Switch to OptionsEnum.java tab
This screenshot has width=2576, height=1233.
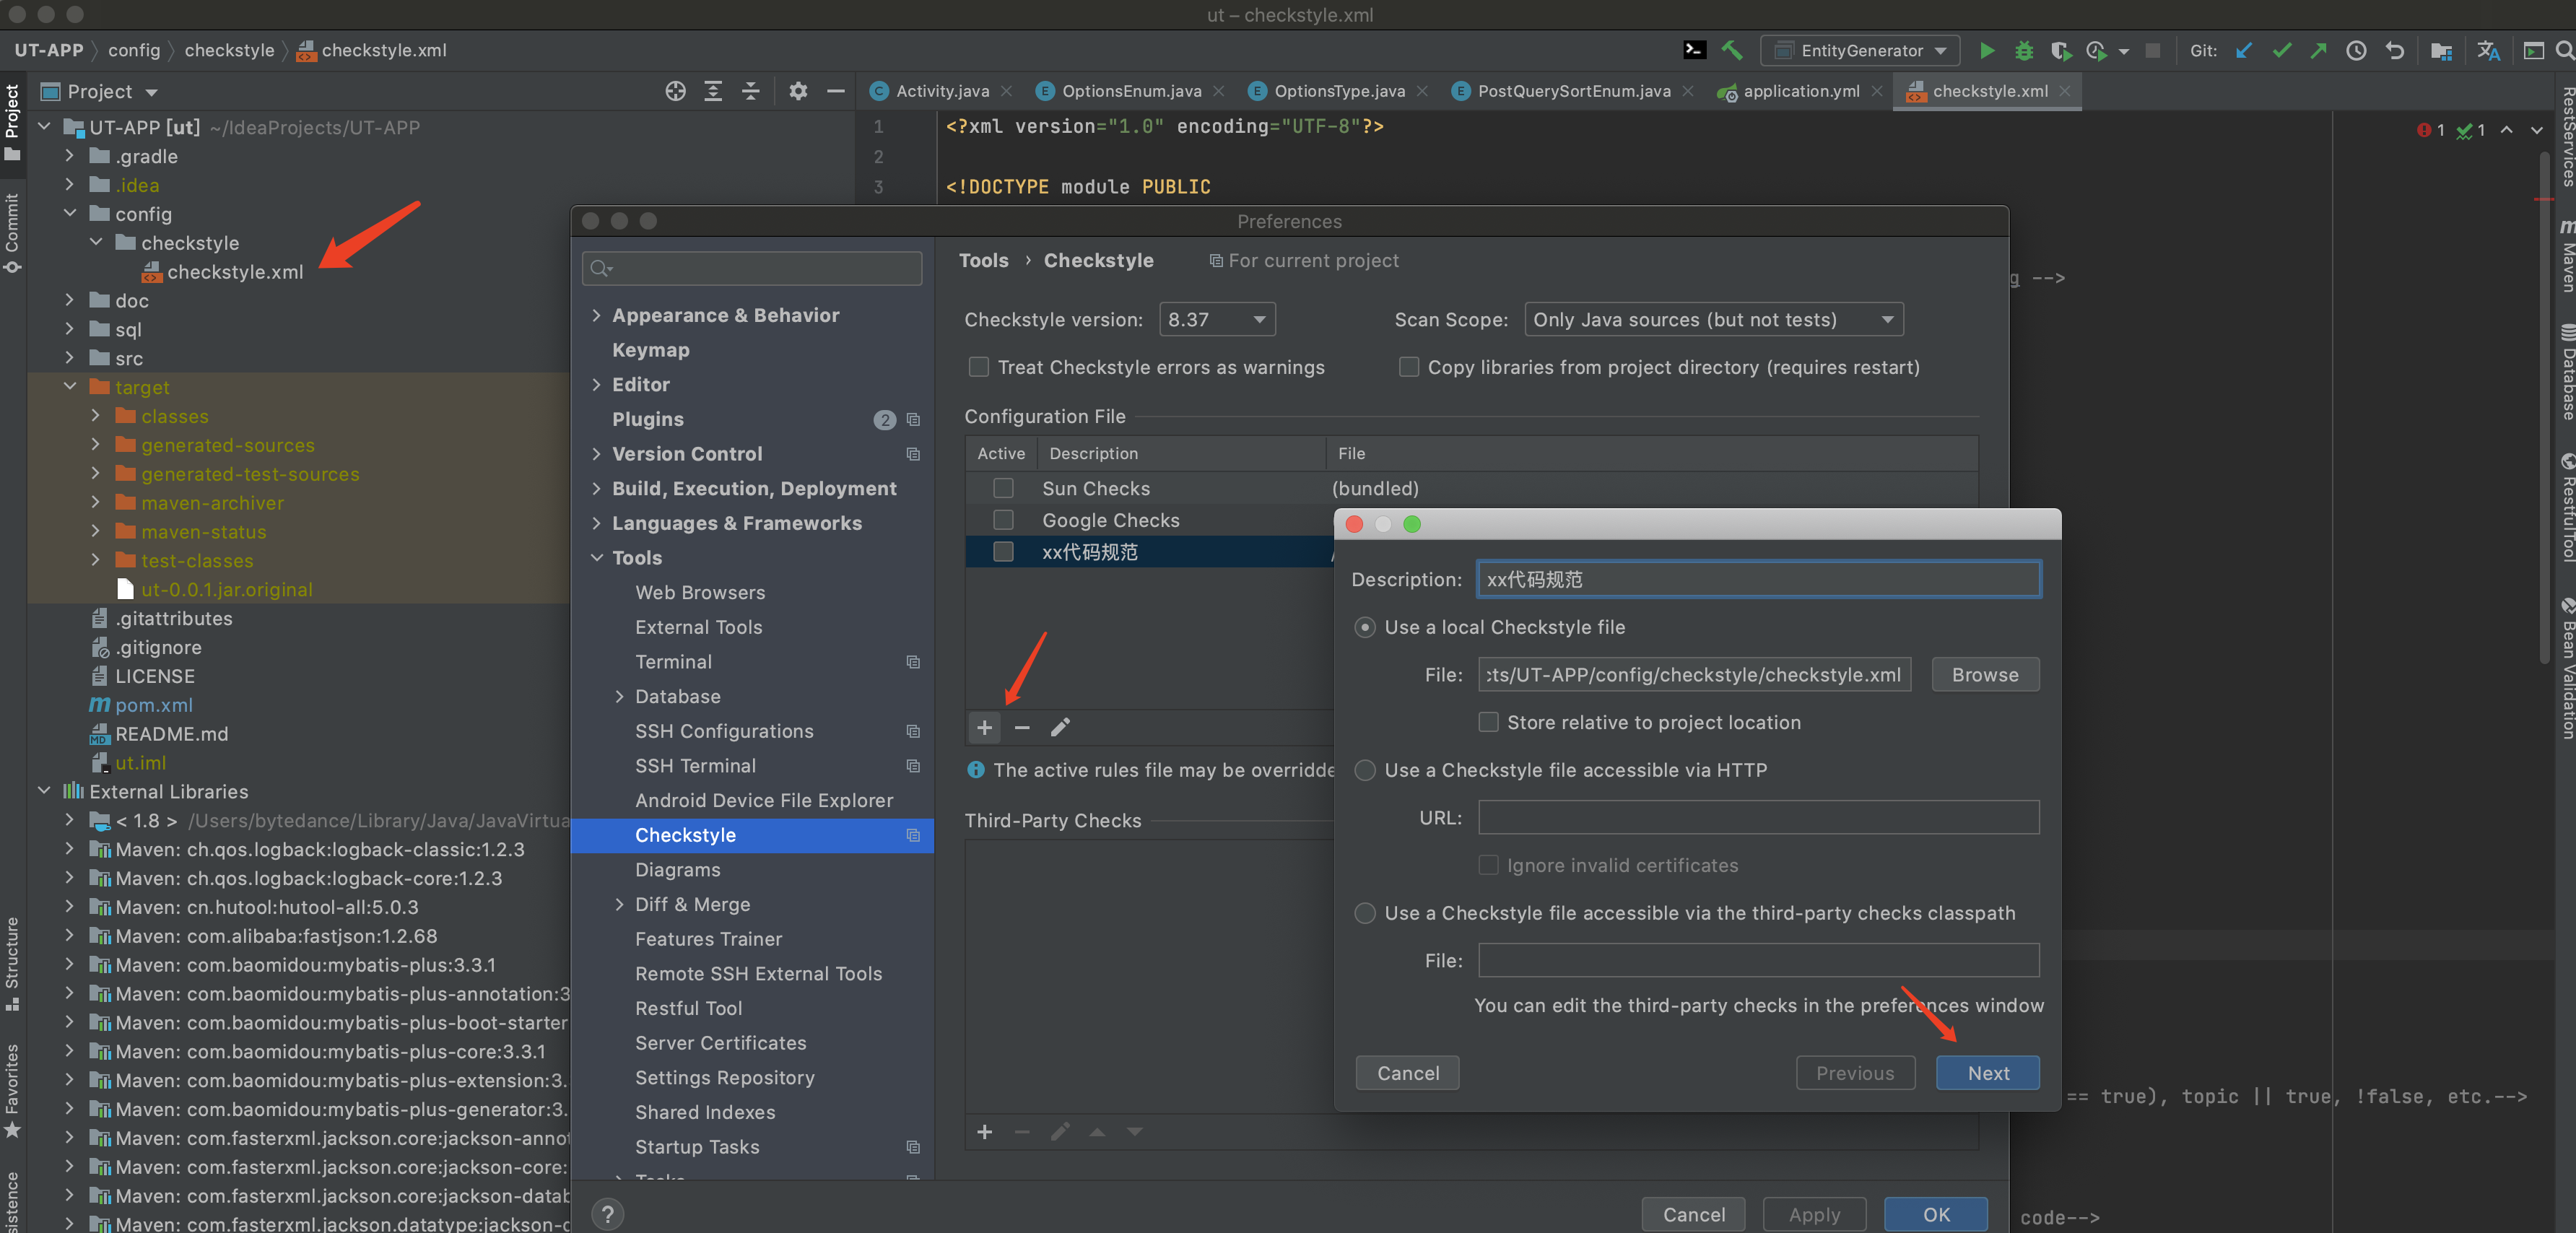[x=1130, y=91]
